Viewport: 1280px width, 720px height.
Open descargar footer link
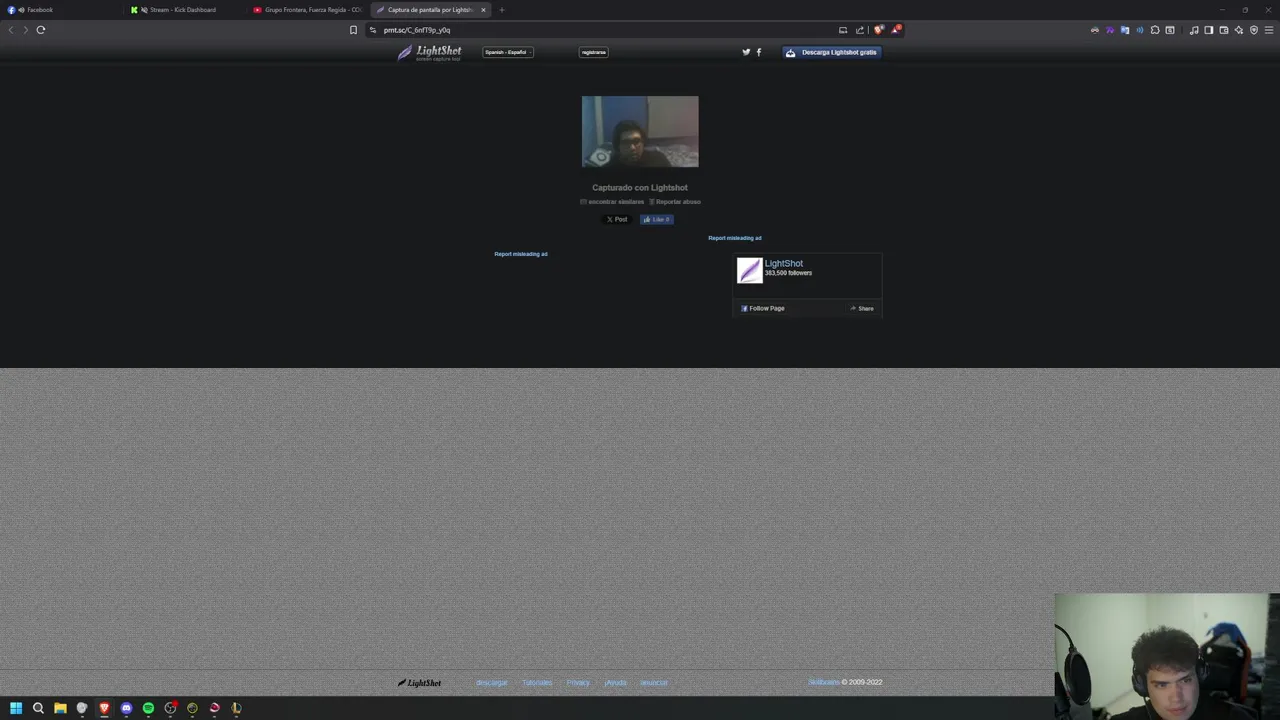coord(492,683)
